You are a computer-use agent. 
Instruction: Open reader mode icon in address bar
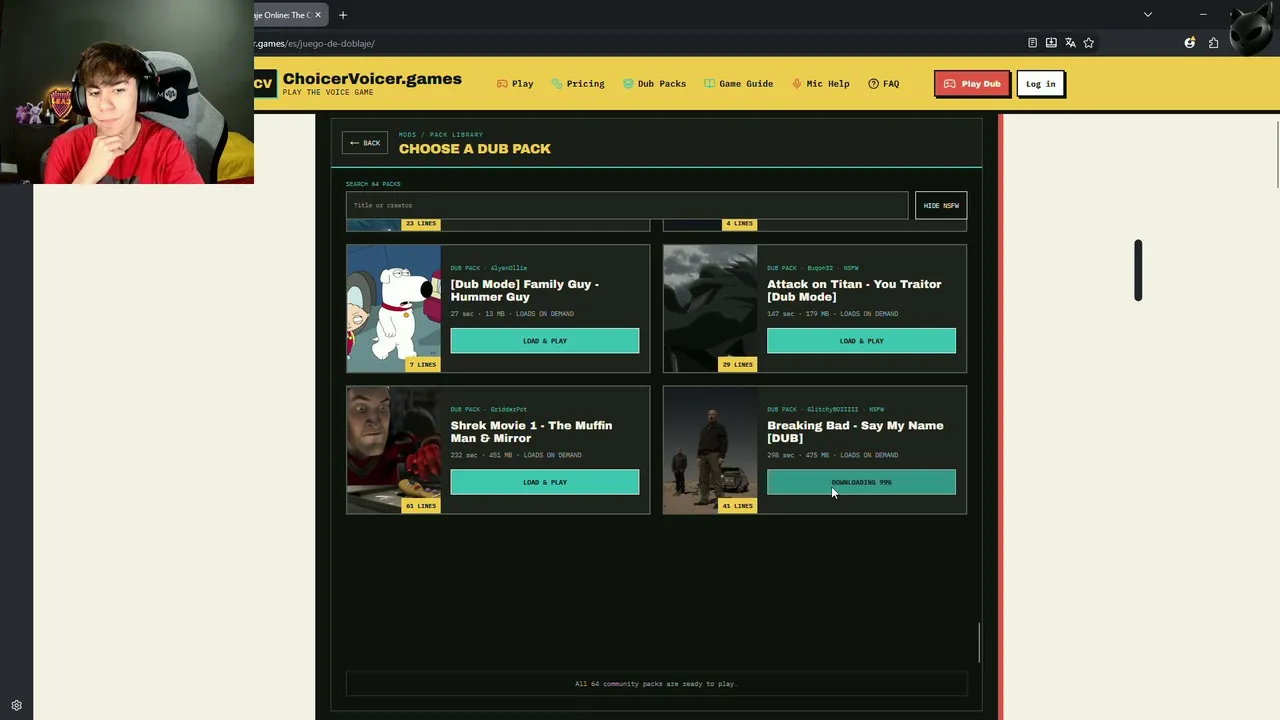[x=1032, y=43]
